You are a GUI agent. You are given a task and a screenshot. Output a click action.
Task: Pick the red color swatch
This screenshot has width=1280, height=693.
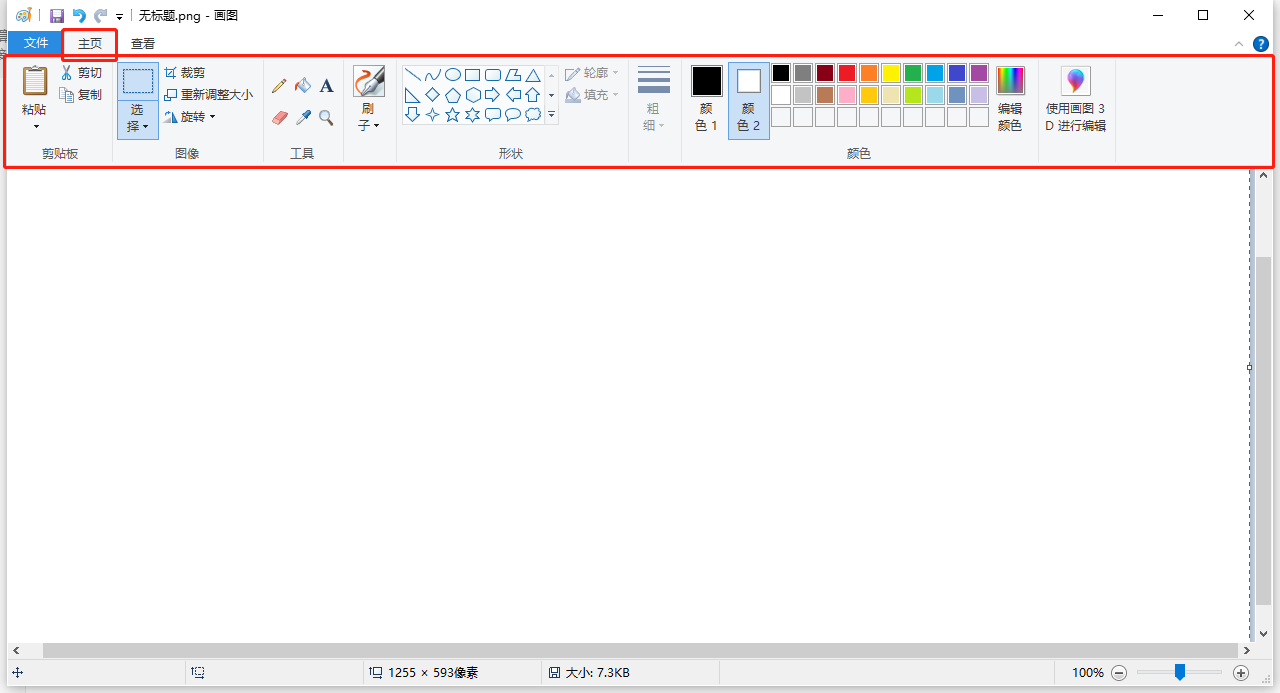847,73
